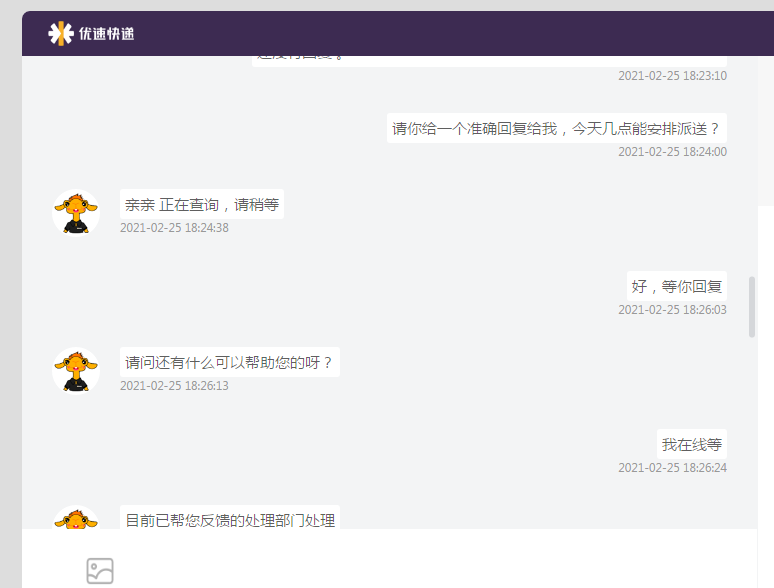Click message 请你给一个准确回复给我，今天几点能安排派送？
The width and height of the screenshot is (774, 588).
556,128
